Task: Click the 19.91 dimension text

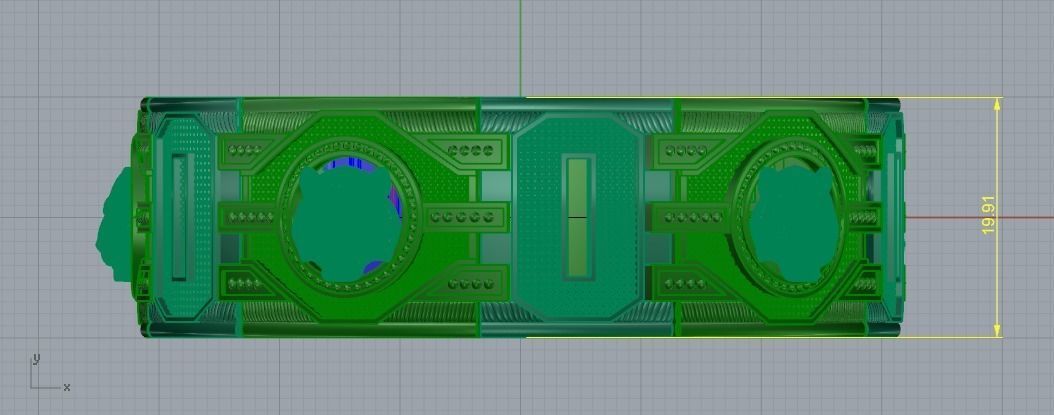Action: (988, 216)
